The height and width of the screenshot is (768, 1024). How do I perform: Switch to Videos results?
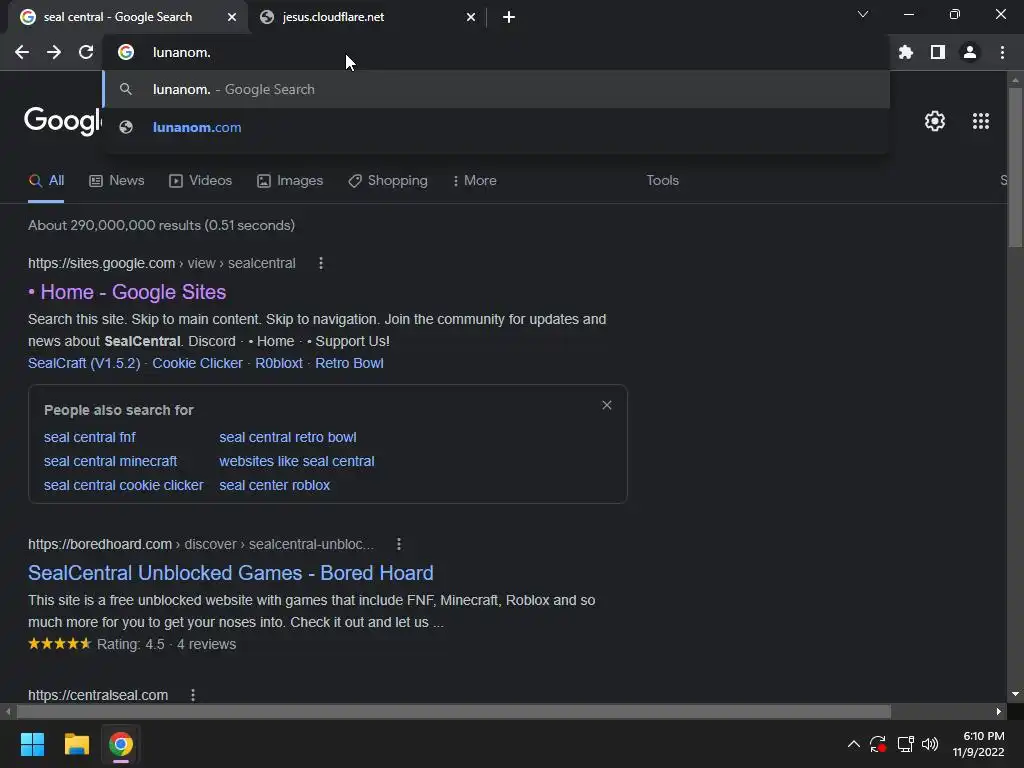[200, 181]
